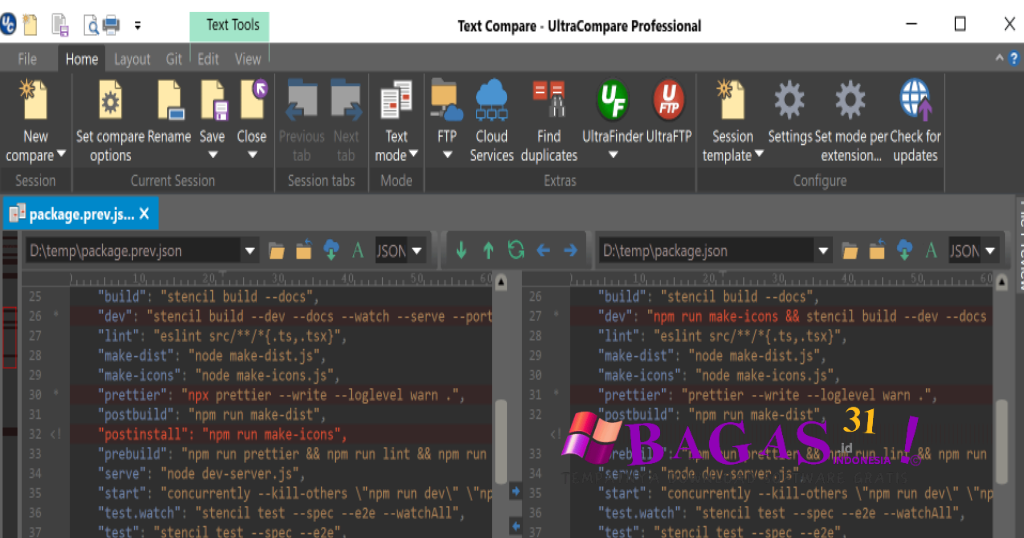Open right file path dropdown for package.json

(823, 251)
